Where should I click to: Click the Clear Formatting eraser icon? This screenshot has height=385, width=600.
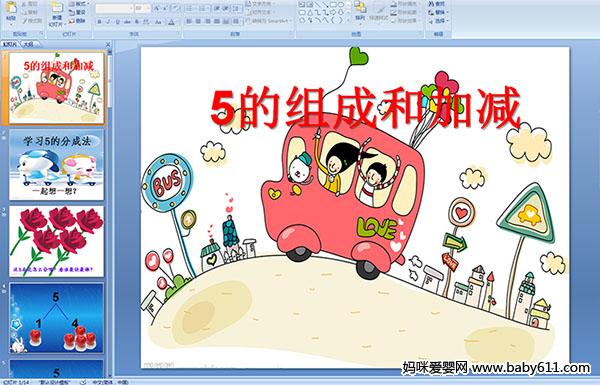(x=175, y=8)
